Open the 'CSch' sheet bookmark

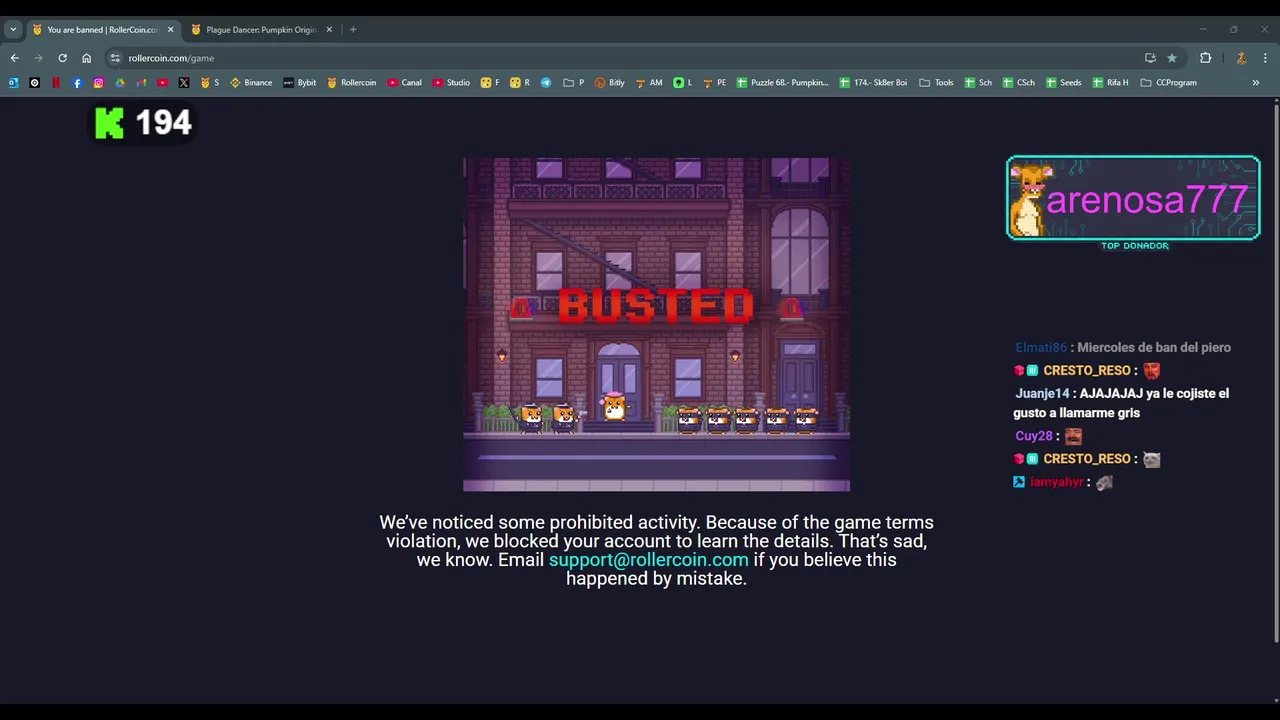[1019, 83]
